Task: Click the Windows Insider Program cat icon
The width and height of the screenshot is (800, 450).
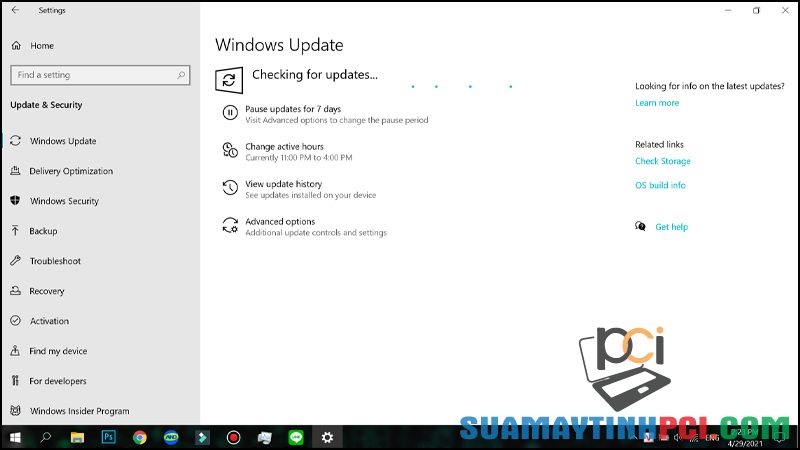Action: [x=16, y=410]
